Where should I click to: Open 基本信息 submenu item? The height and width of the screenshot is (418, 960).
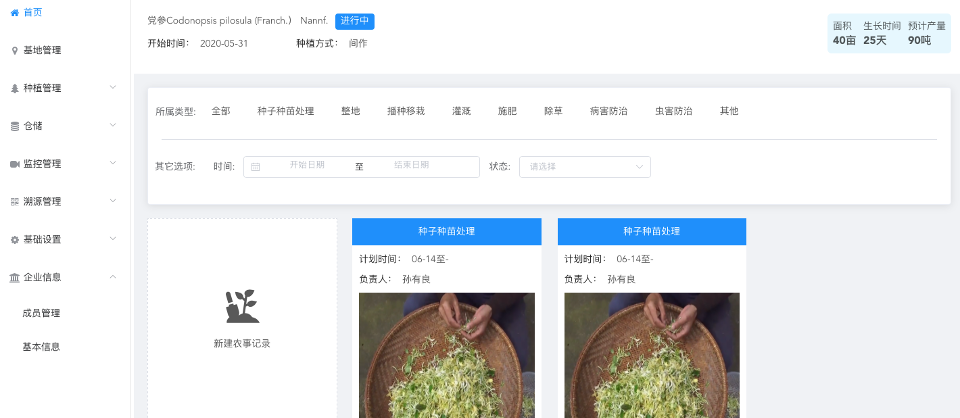point(41,347)
